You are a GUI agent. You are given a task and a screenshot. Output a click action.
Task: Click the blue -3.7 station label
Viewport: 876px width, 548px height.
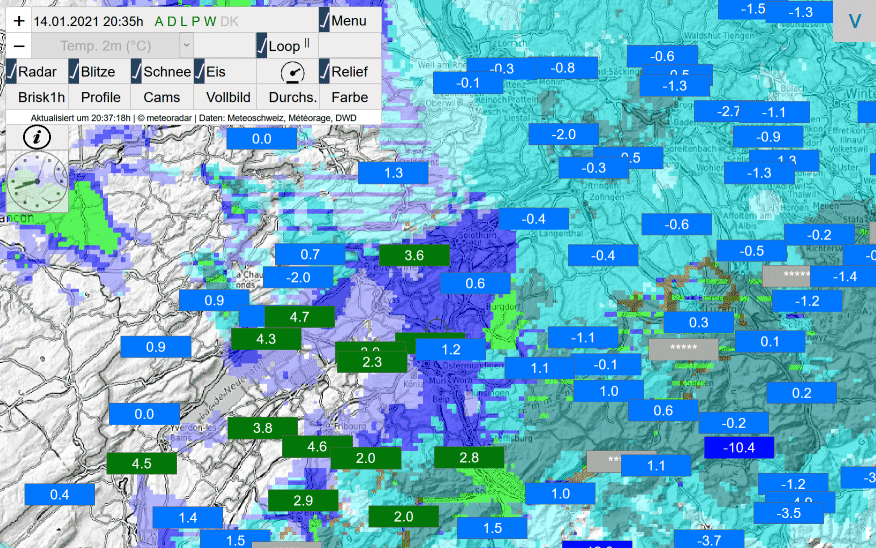pos(709,540)
